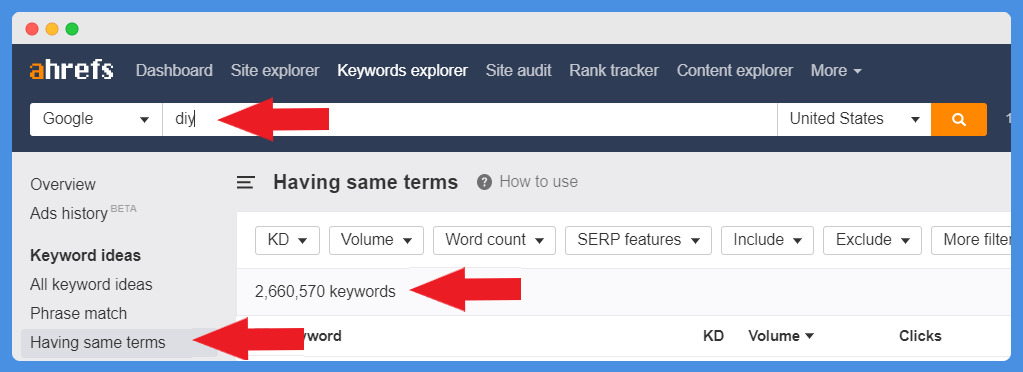Viewport: 1023px width, 372px height.
Task: Click the keyword search input containing diy
Action: [x=470, y=119]
